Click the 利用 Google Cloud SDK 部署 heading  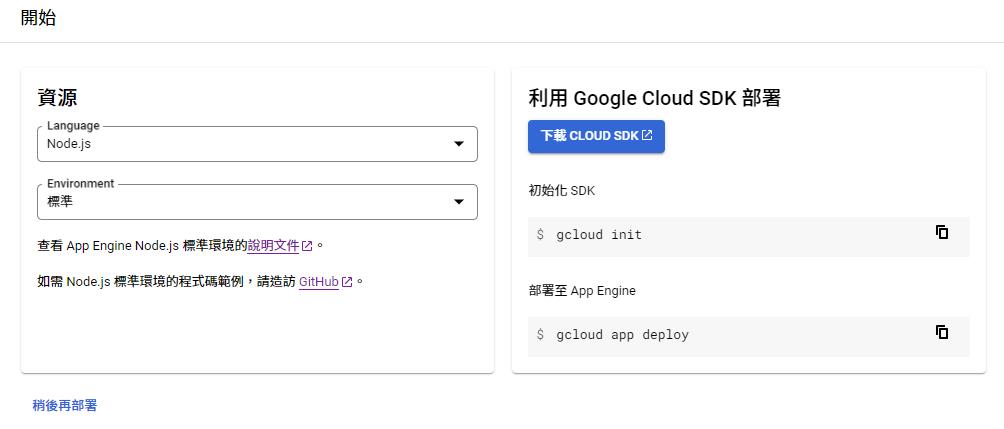point(654,97)
